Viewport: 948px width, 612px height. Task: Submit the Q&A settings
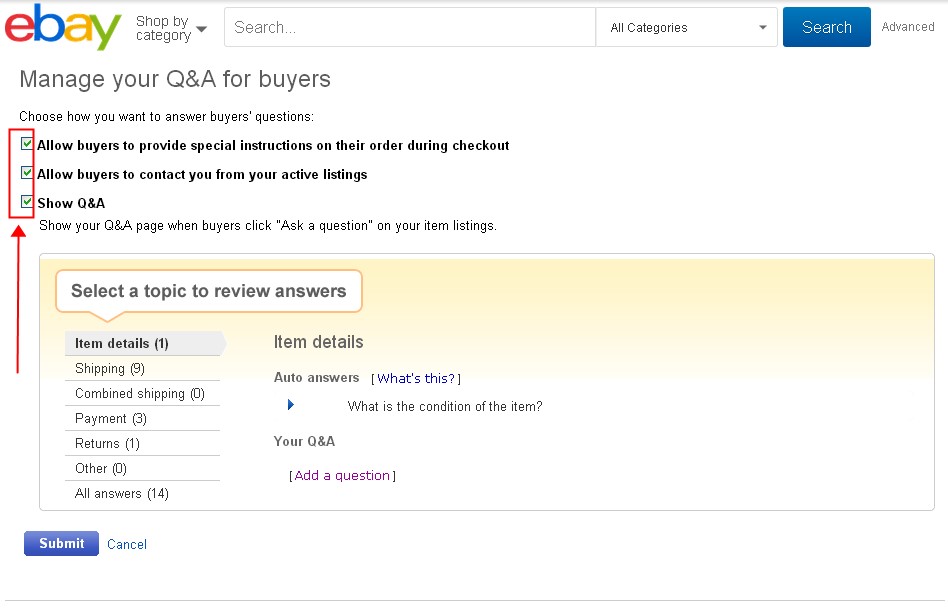pyautogui.click(x=60, y=543)
